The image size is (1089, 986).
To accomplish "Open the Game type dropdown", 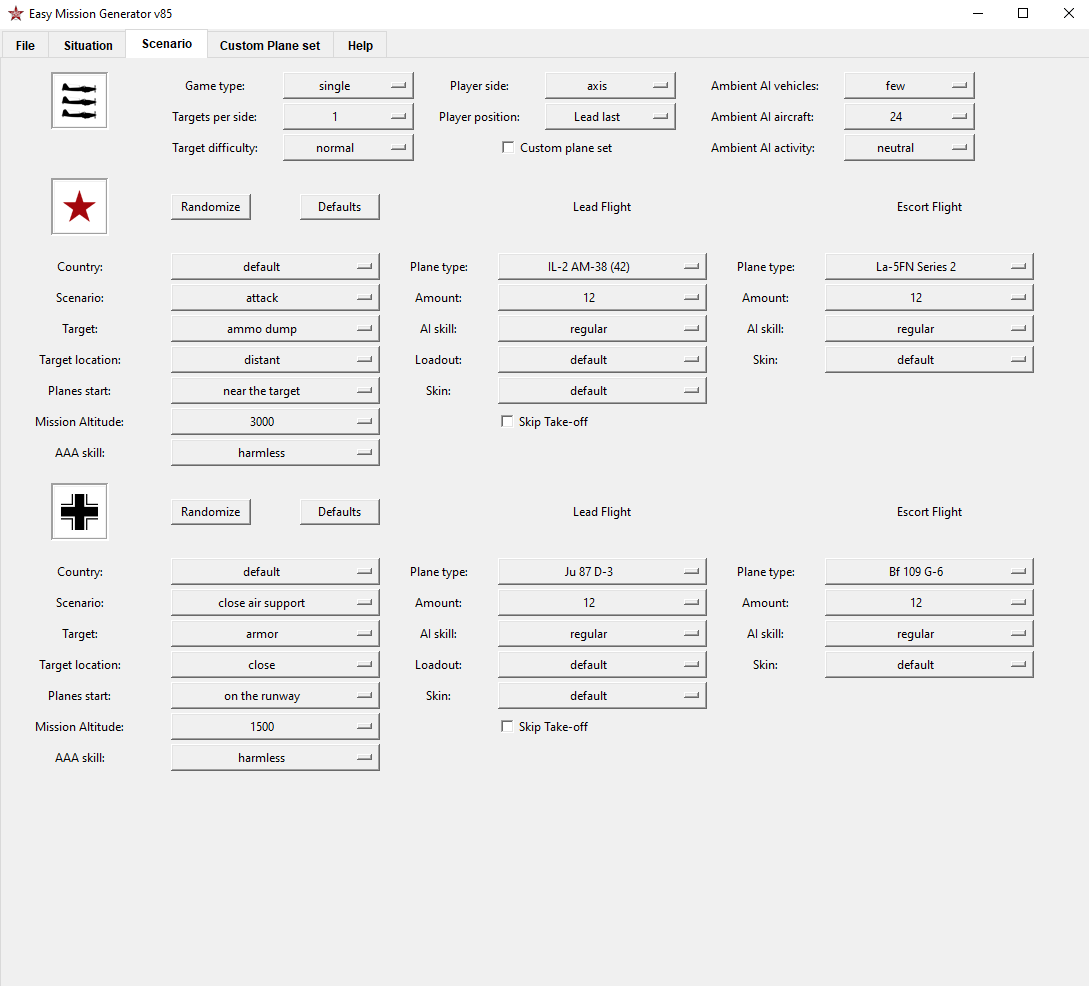I will [348, 86].
